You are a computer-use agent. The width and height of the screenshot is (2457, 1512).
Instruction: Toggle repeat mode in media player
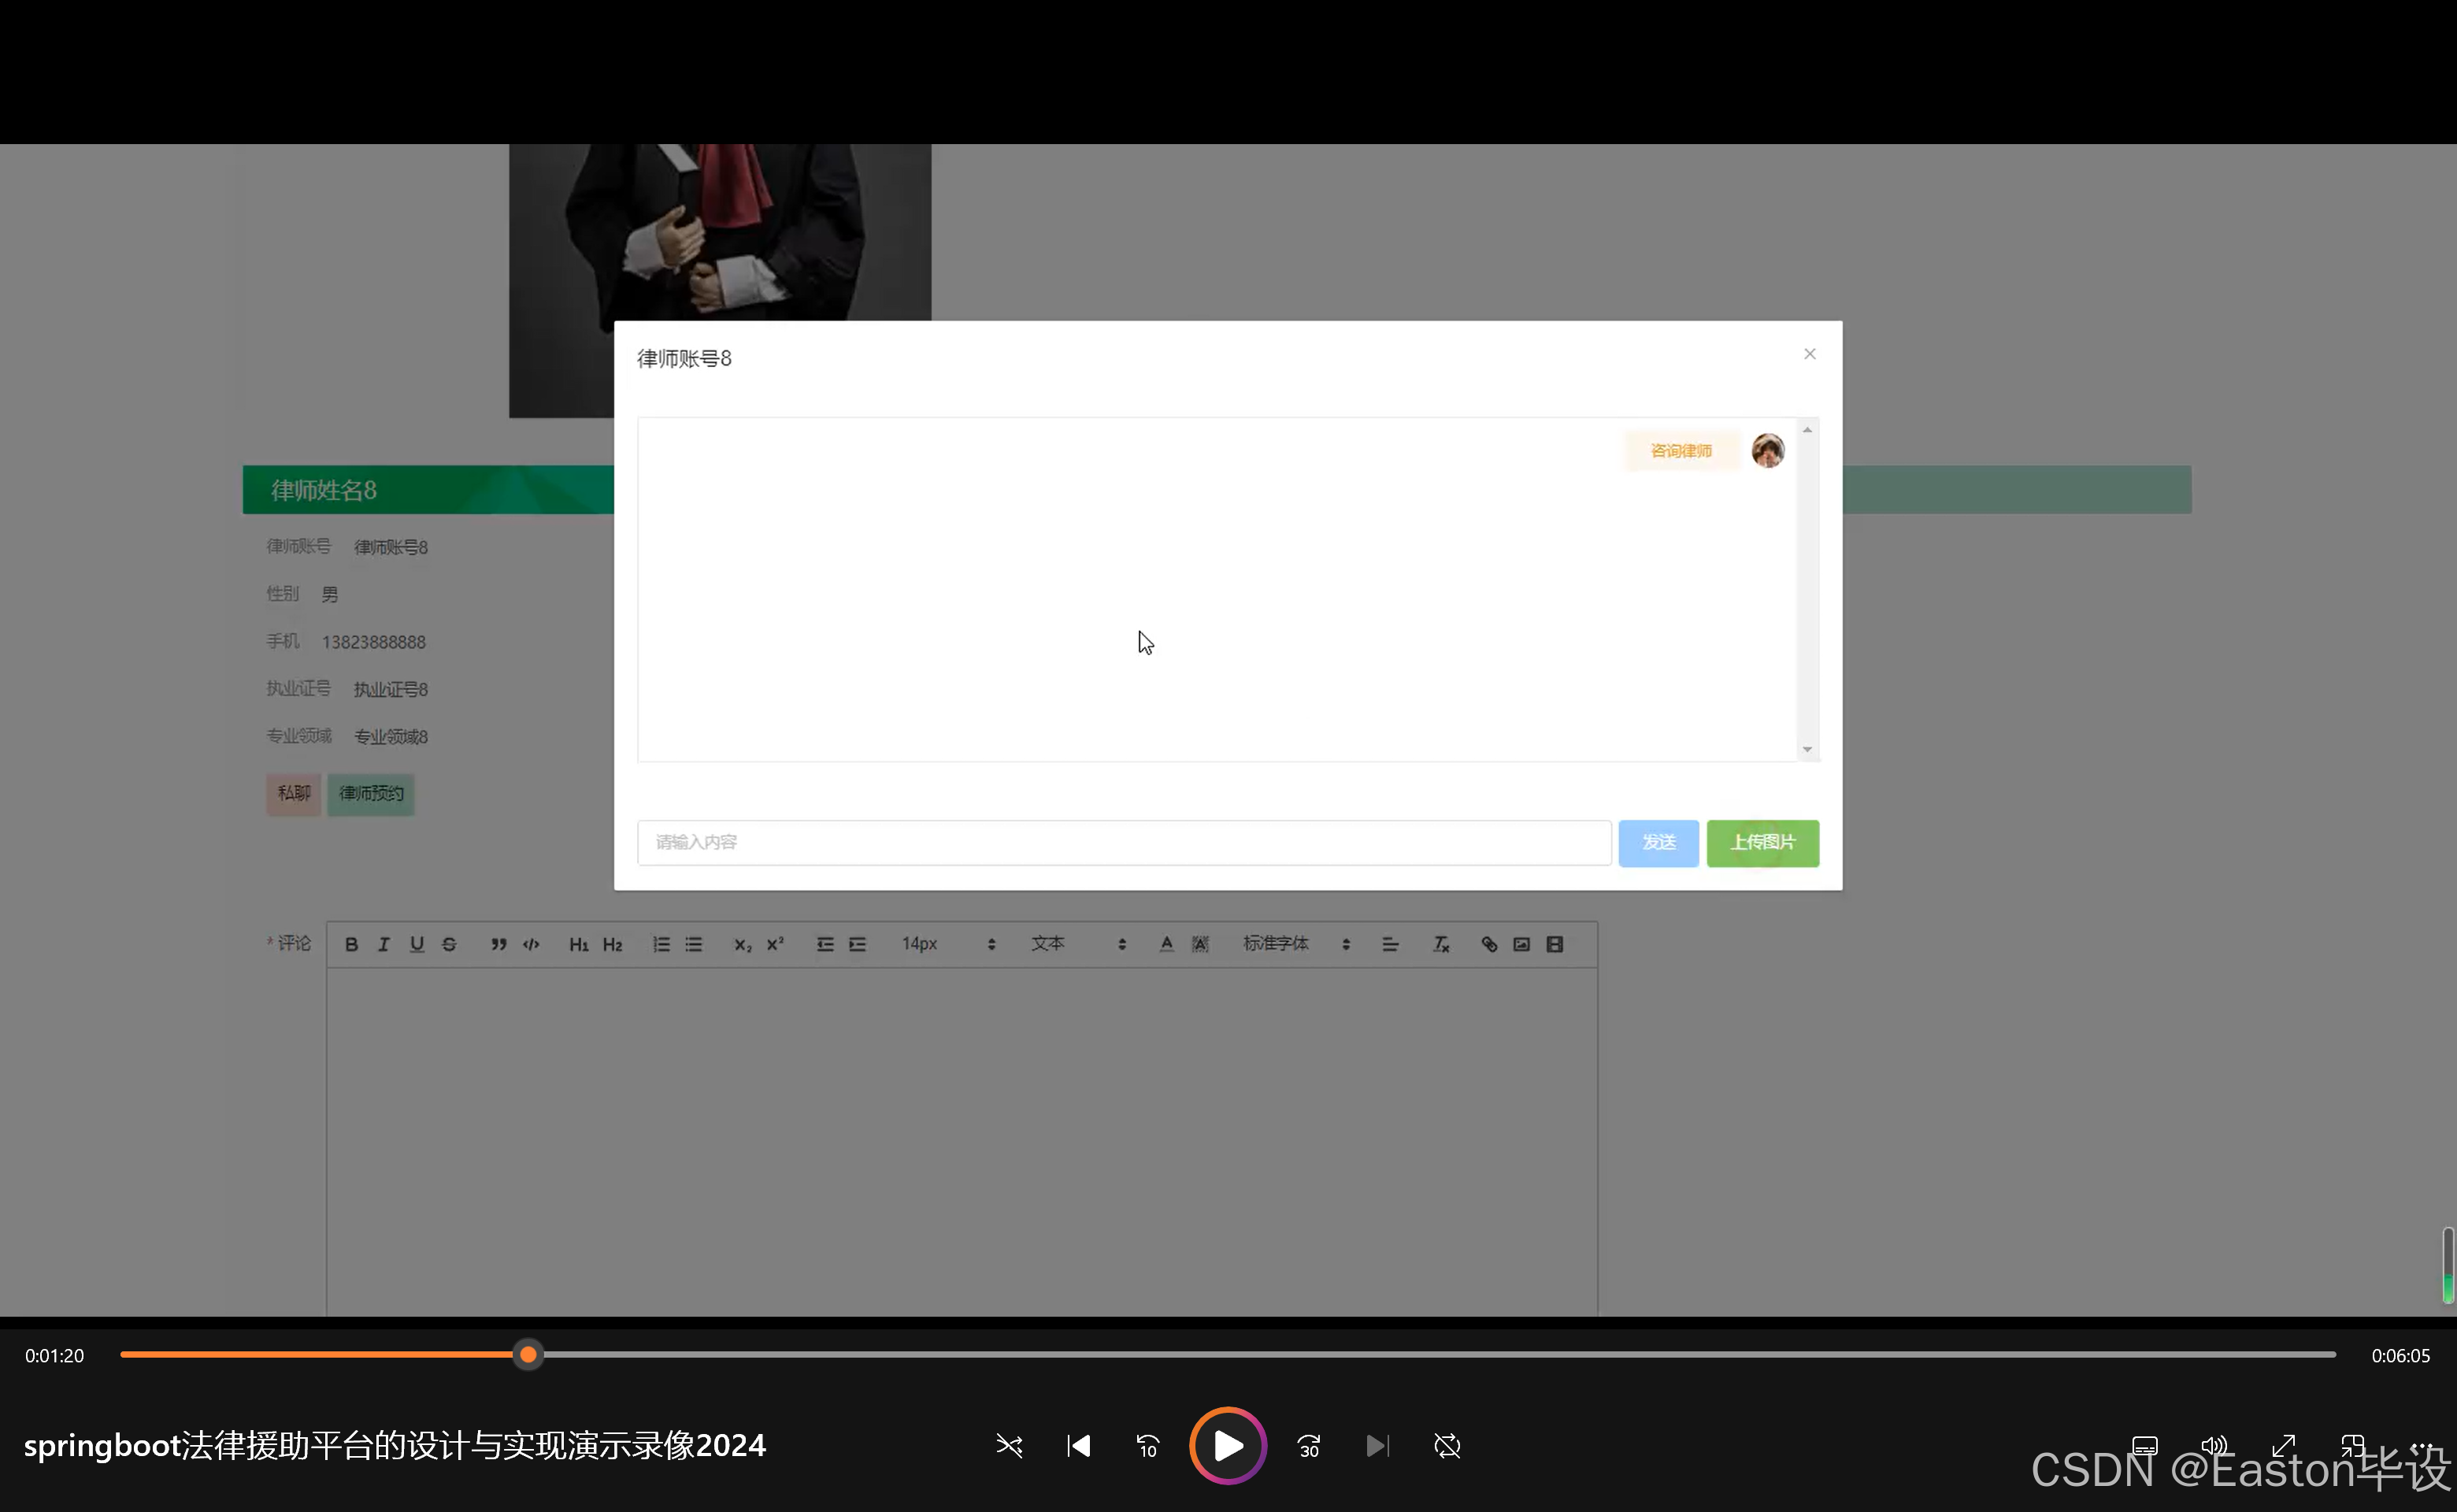1447,1446
